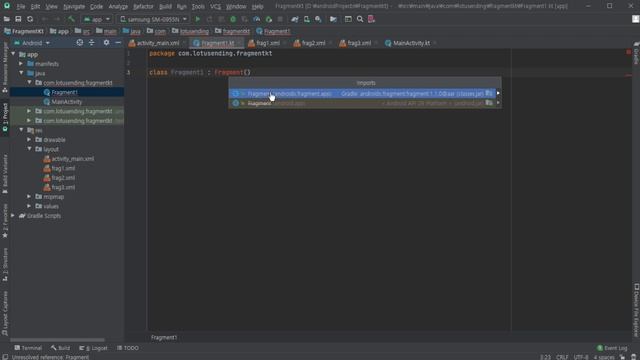Click the Open folder toolbar icon
Image resolution: width=640 pixels, height=360 pixels.
click(7, 19)
